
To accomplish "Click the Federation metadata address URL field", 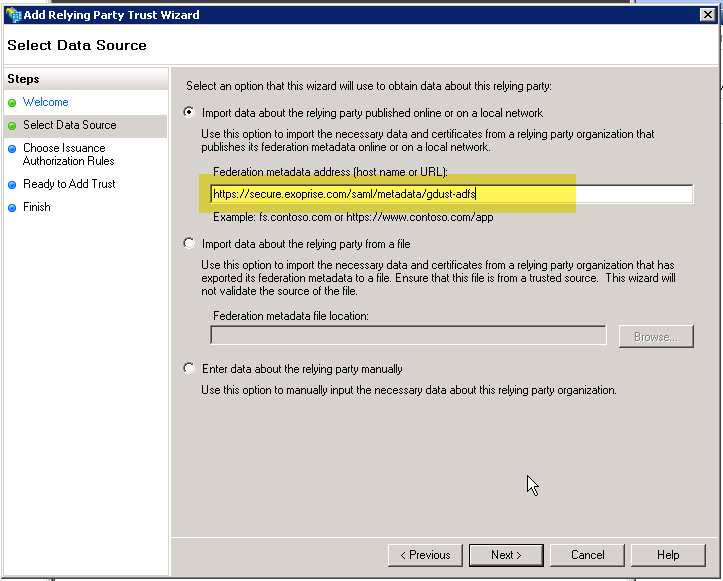I will coord(452,194).
